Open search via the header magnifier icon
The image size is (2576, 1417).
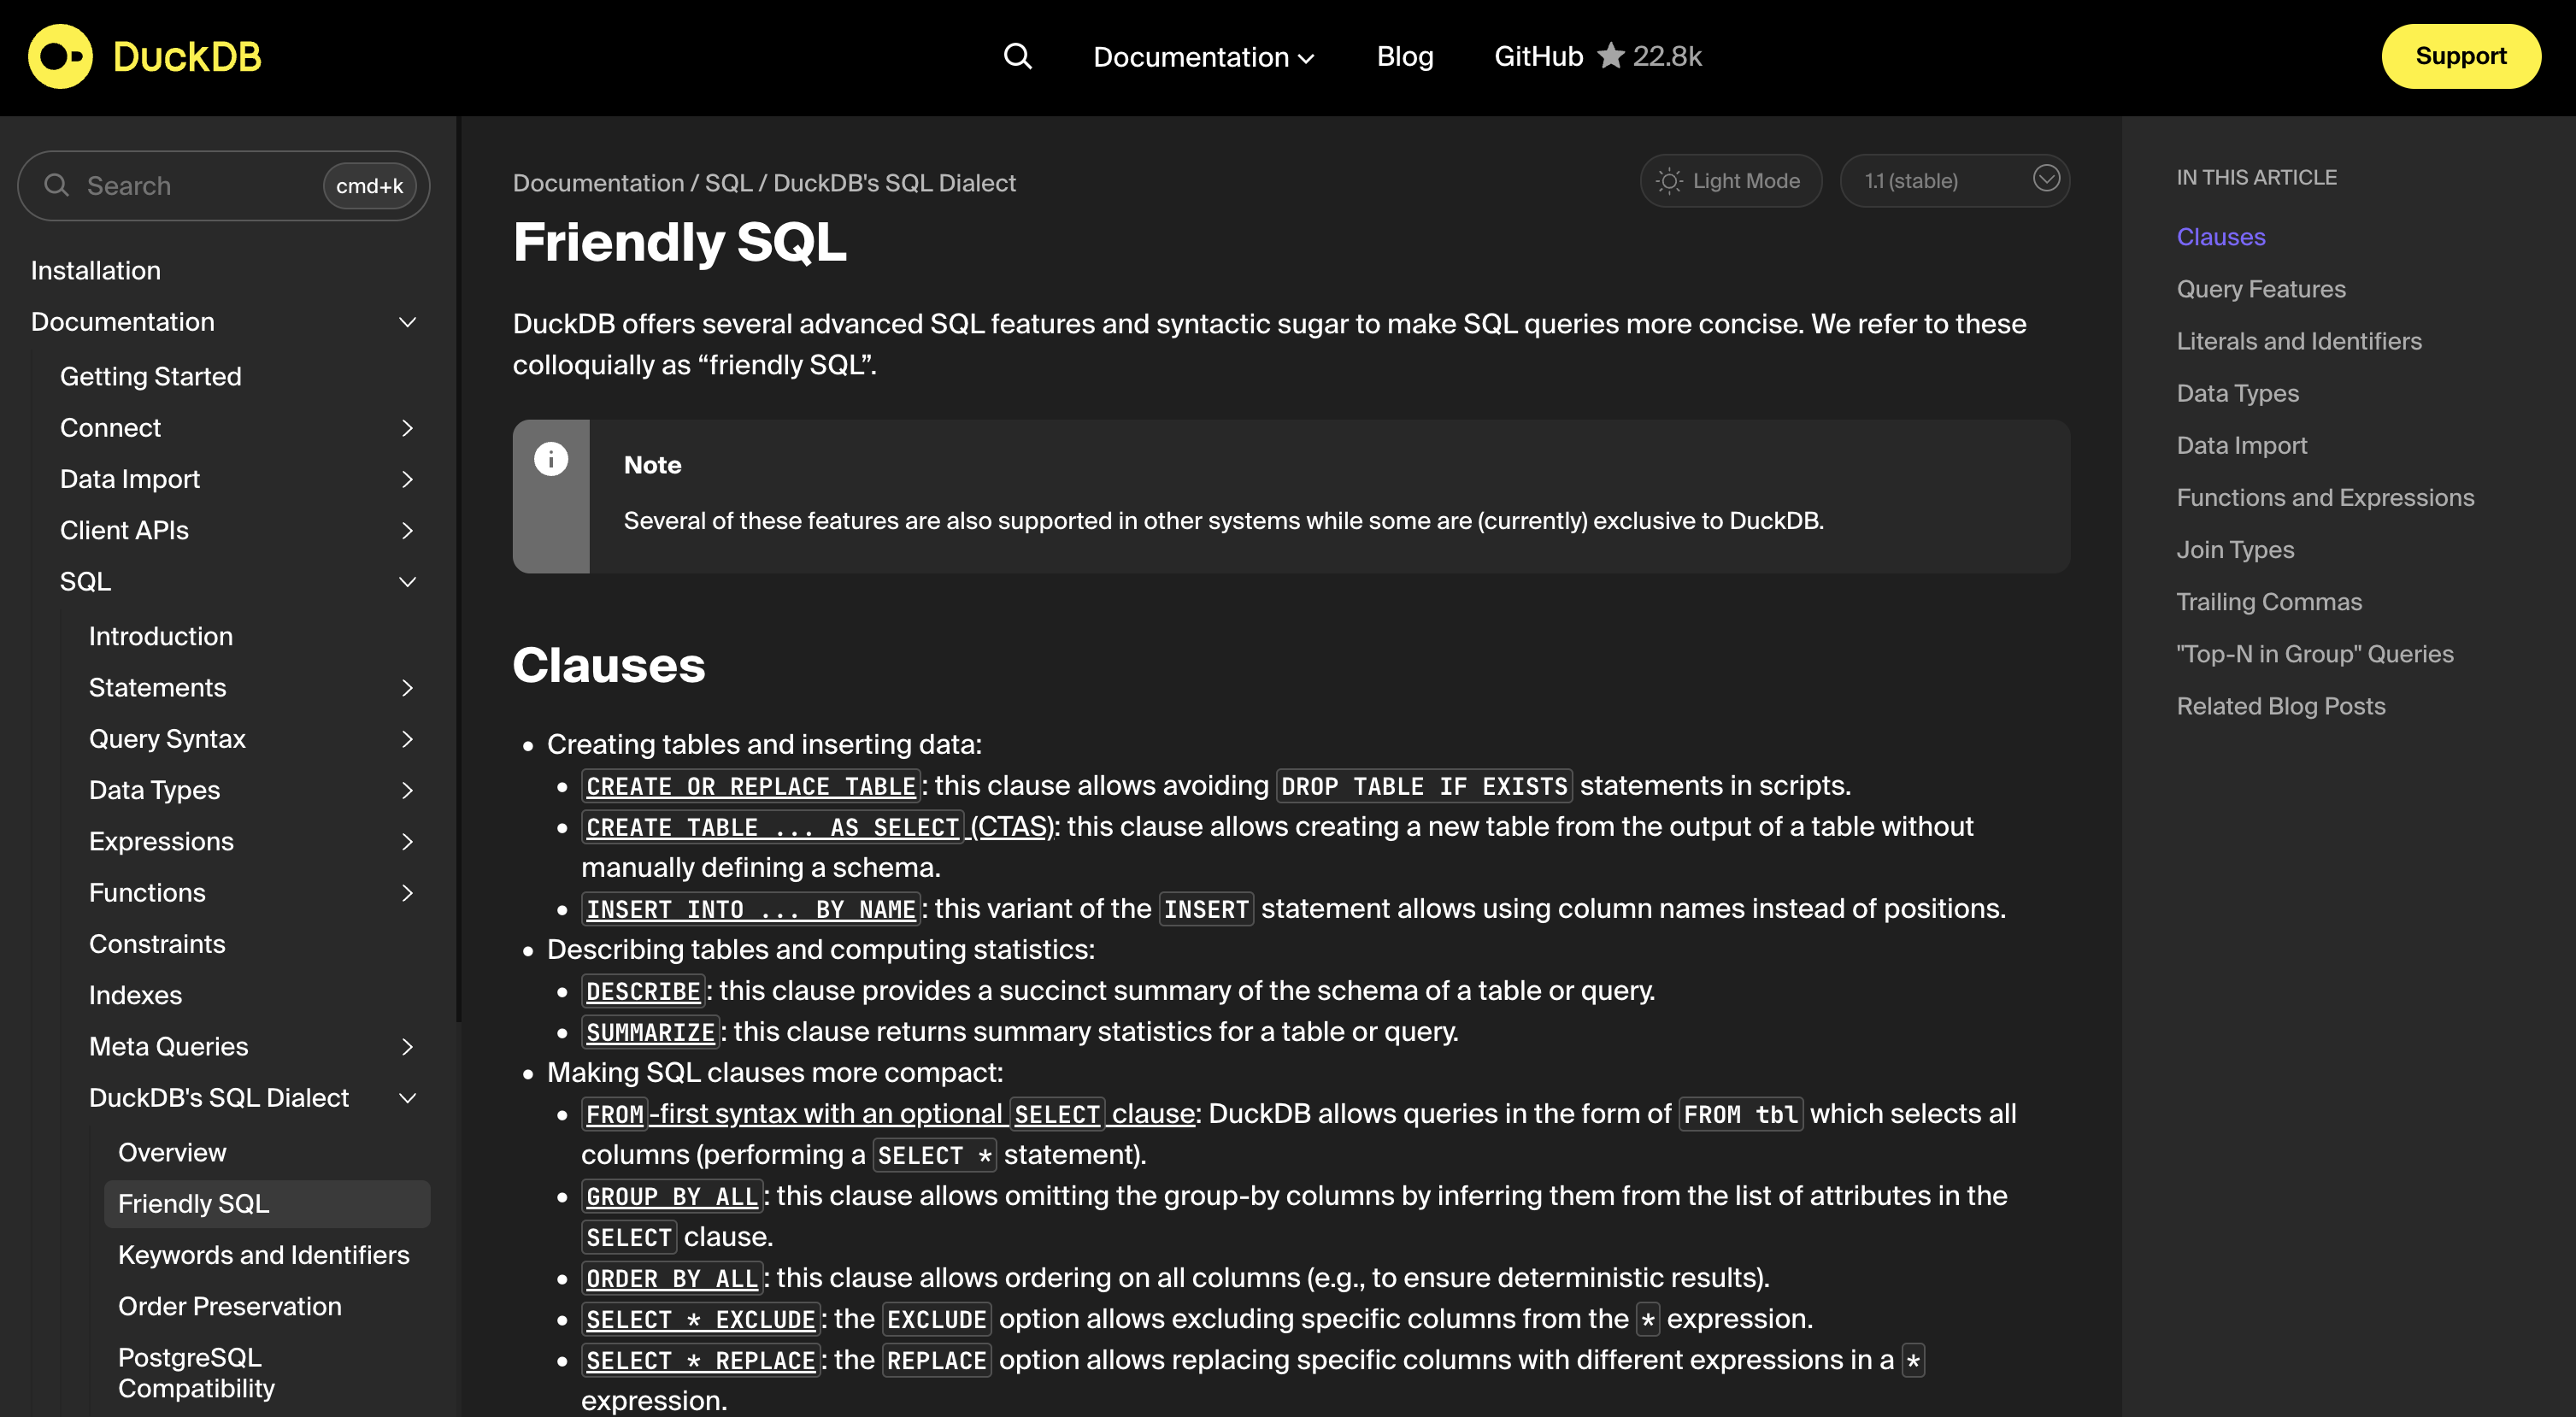click(1017, 56)
